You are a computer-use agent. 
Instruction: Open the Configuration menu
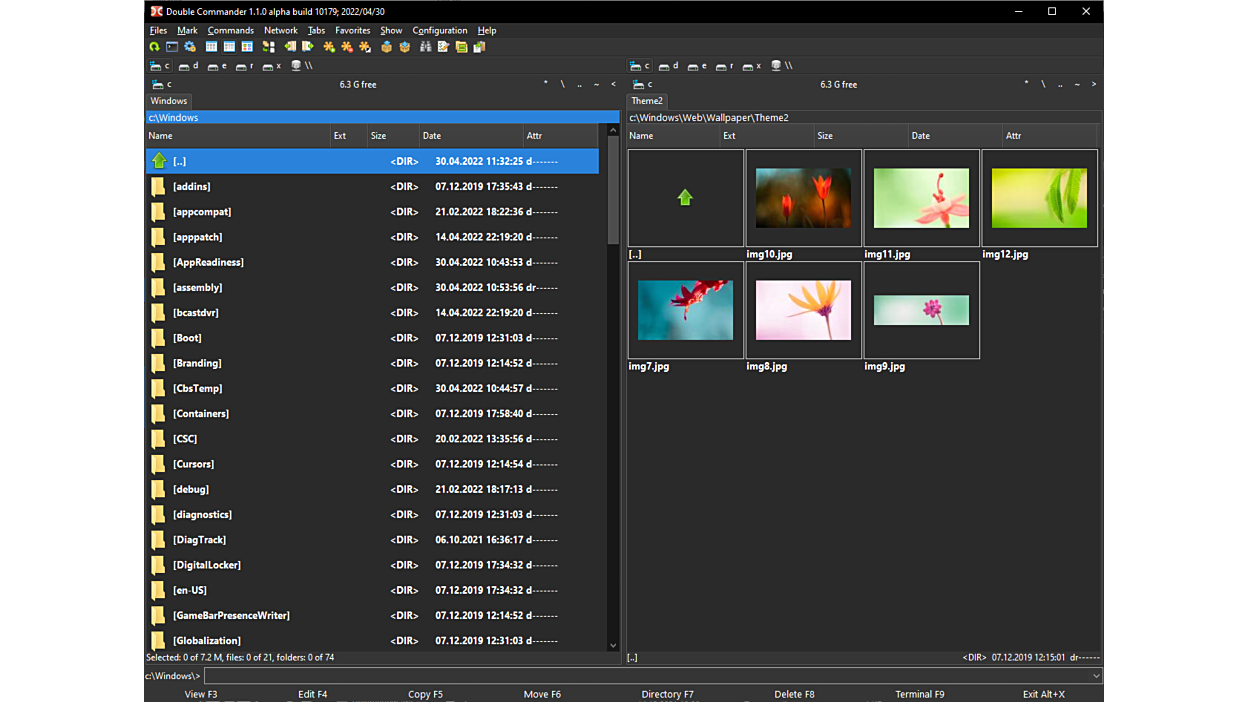pos(439,30)
